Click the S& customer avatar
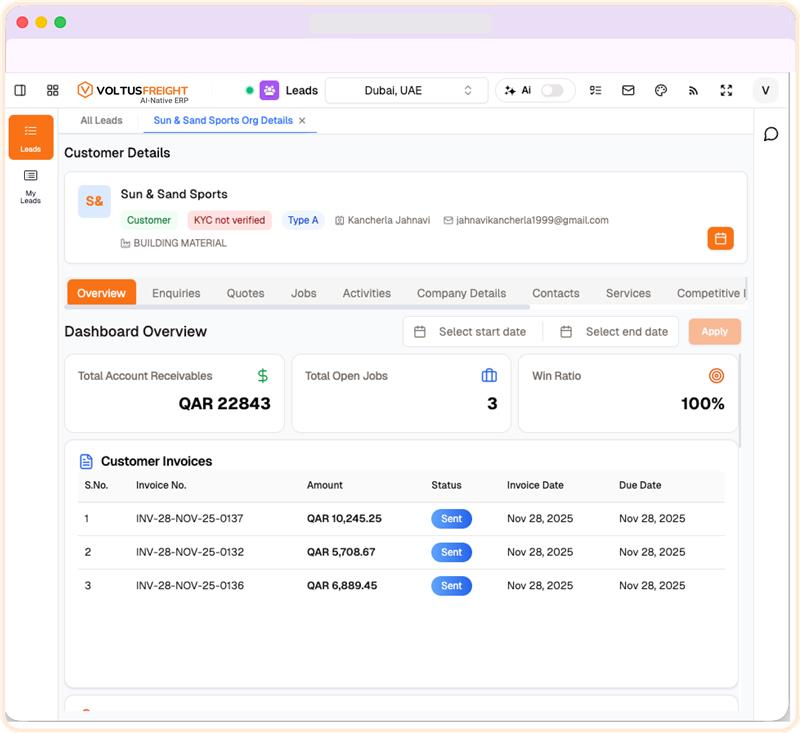Image resolution: width=800 pixels, height=733 pixels. click(x=94, y=201)
